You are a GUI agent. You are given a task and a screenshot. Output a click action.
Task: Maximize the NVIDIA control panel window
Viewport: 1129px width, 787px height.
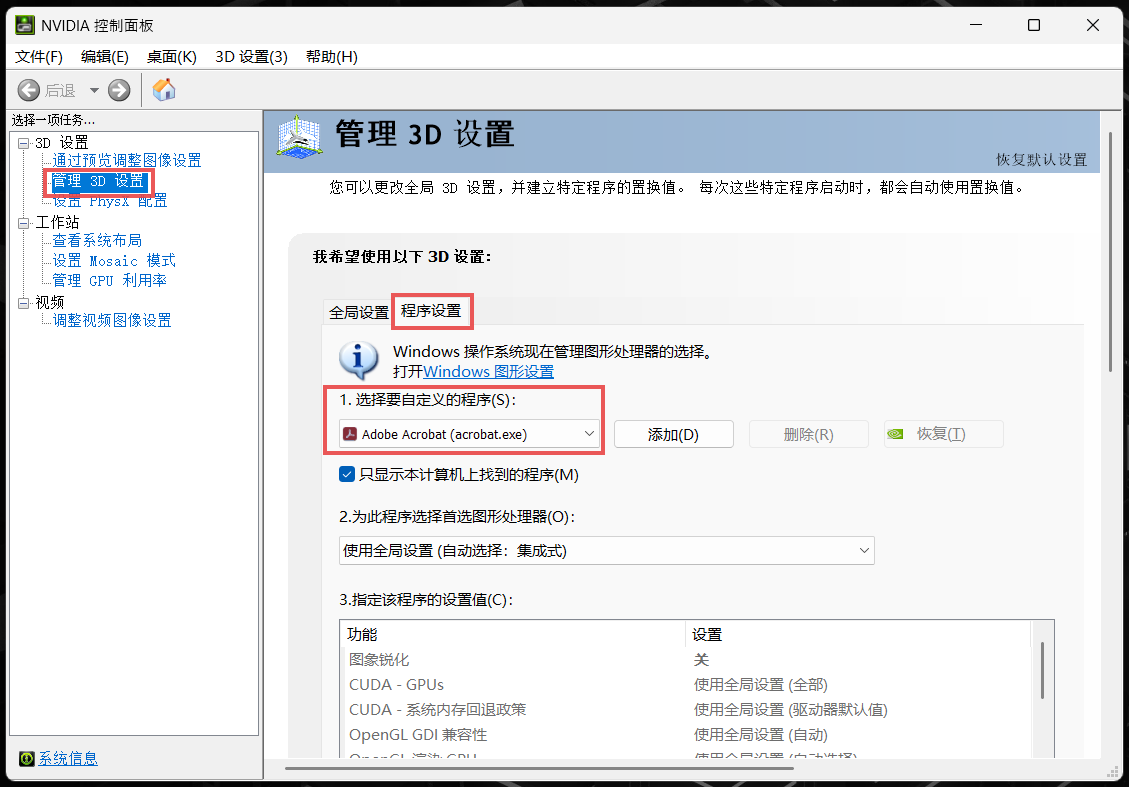(x=1034, y=25)
